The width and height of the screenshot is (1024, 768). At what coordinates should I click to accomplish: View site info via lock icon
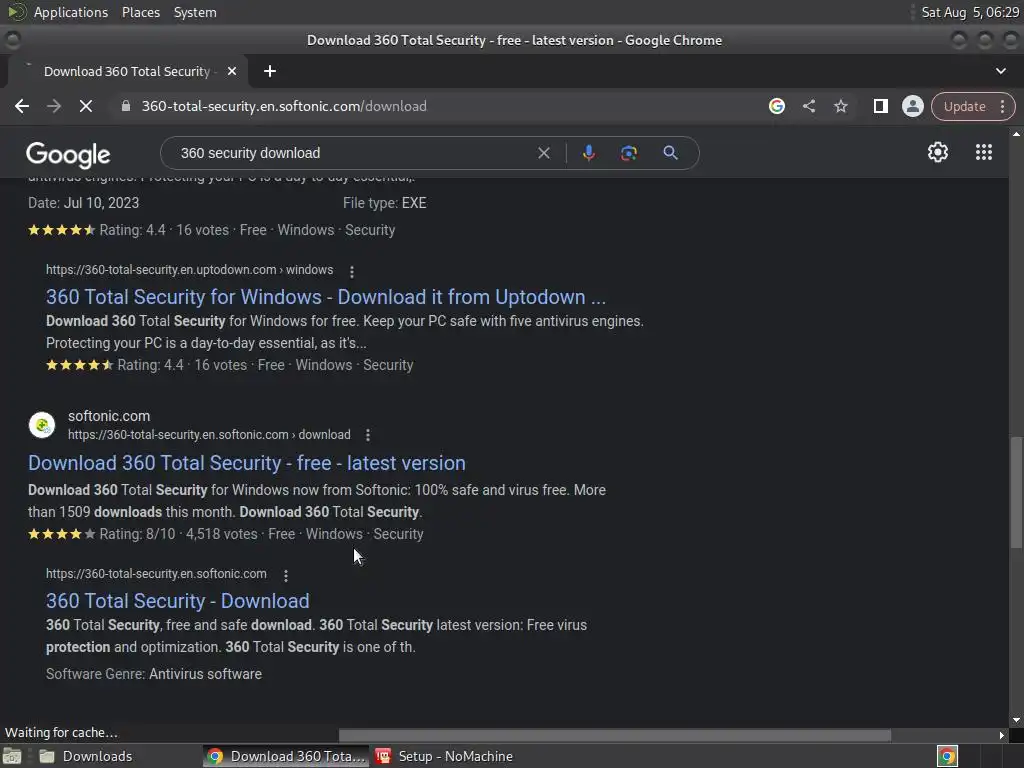tap(126, 106)
